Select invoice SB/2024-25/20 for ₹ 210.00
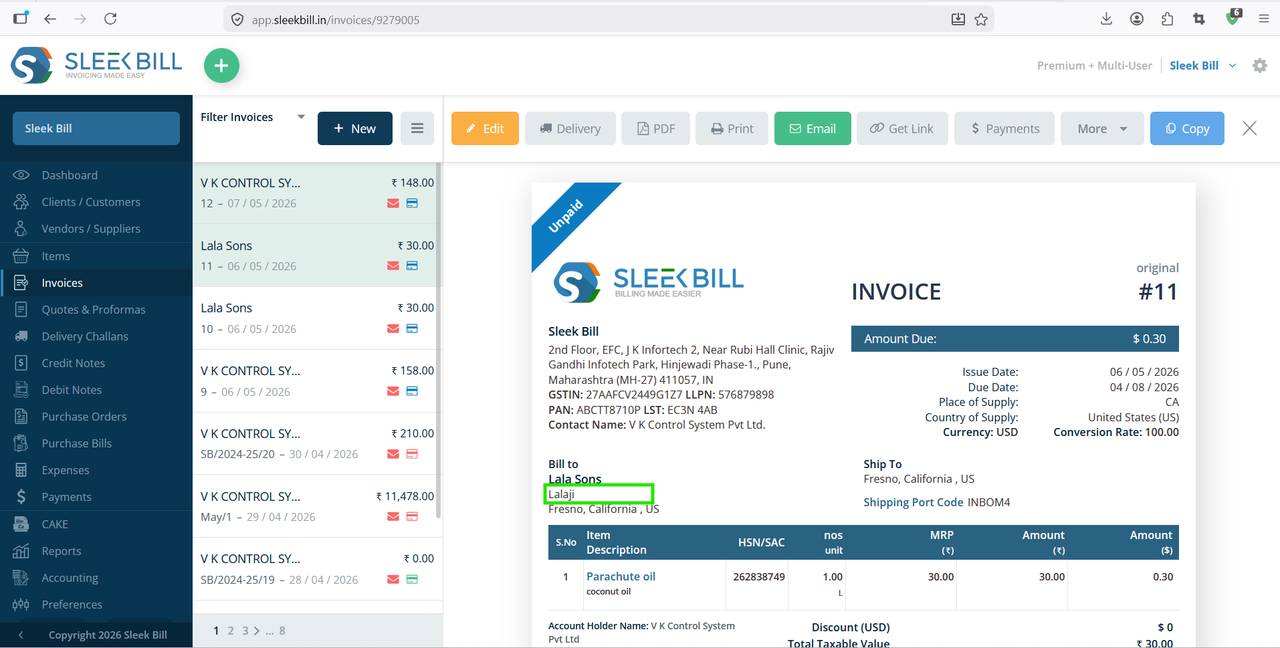Viewport: 1280px width, 648px height. coord(316,443)
